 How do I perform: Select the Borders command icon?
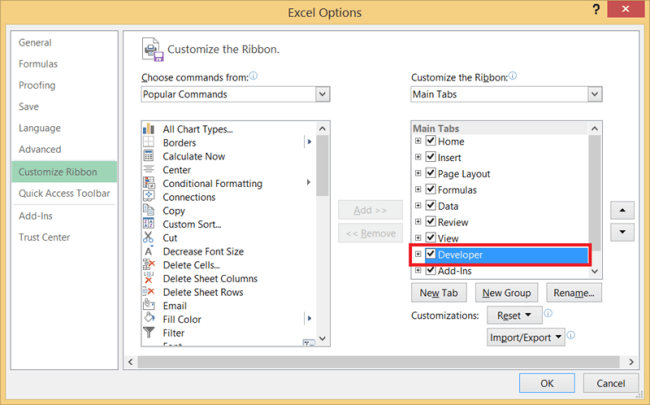149,143
